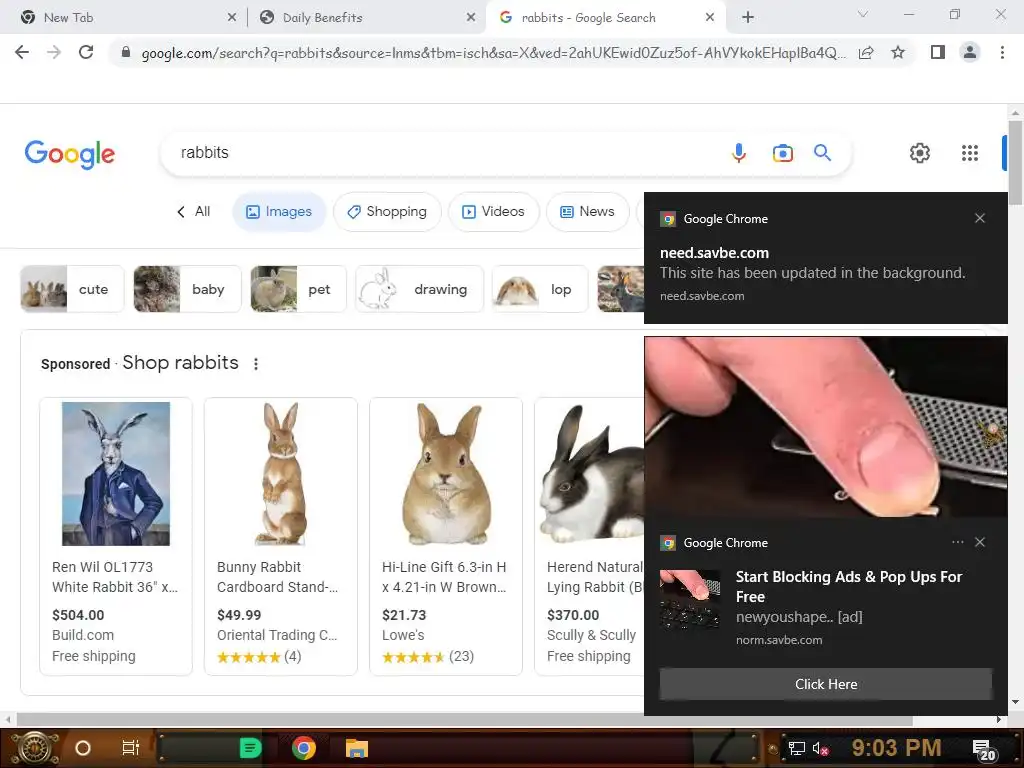The width and height of the screenshot is (1024, 768).
Task: Click the browser forward arrow
Action: (x=54, y=52)
